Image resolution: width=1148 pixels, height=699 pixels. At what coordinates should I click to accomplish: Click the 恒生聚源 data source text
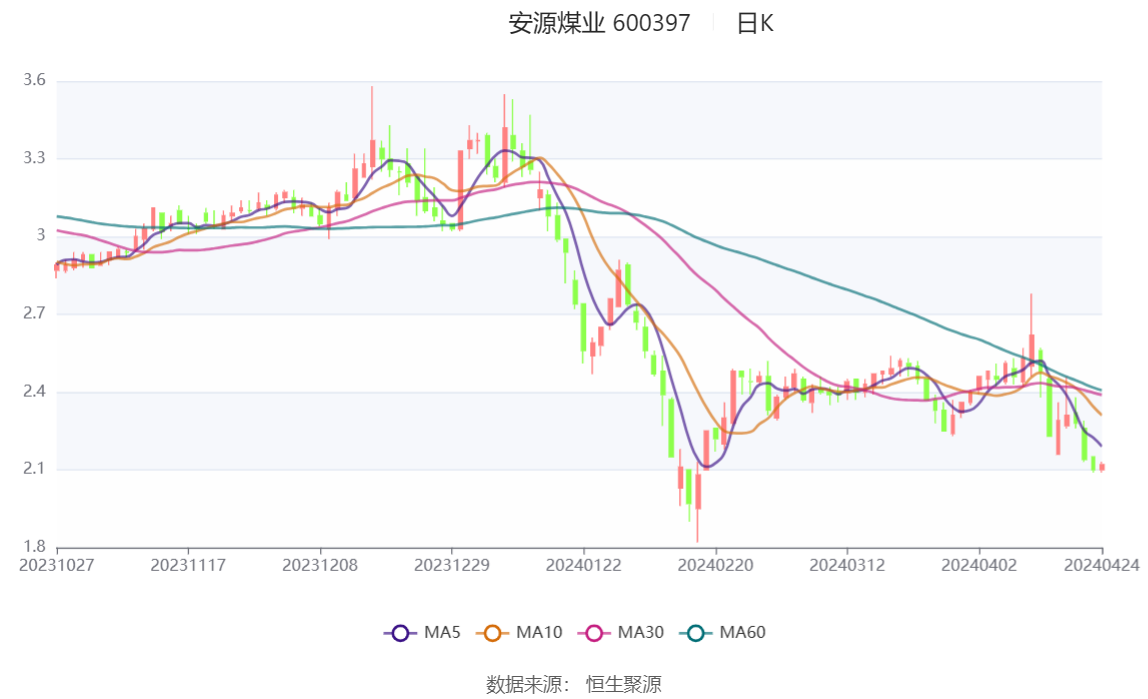click(623, 684)
